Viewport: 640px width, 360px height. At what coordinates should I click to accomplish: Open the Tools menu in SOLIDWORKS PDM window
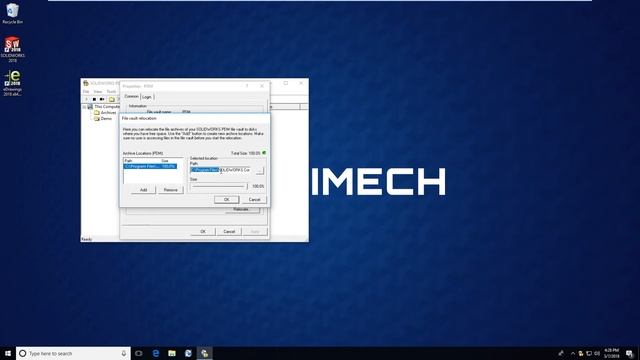pos(111,91)
